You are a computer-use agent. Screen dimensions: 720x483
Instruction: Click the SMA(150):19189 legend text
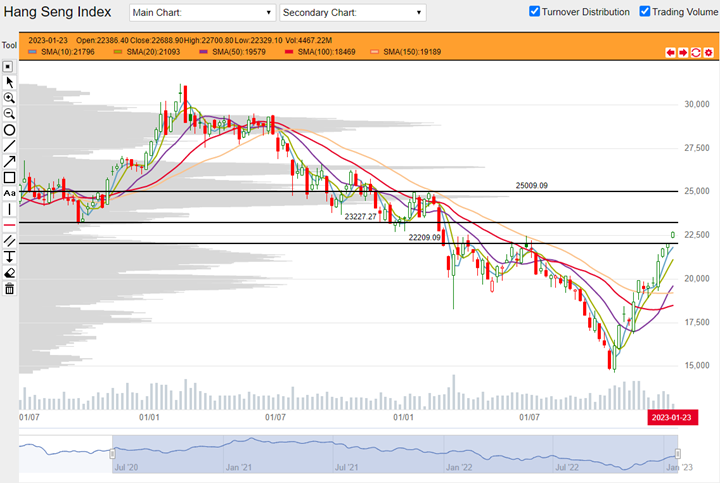(x=412, y=52)
